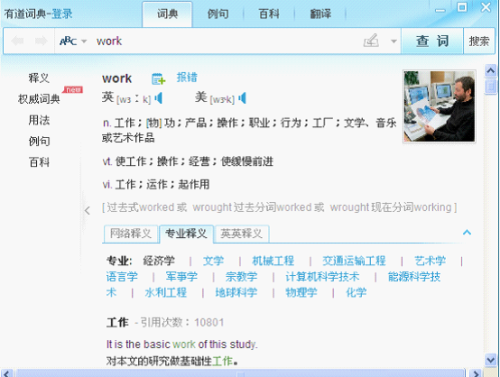The width and height of the screenshot is (500, 377).
Task: Maximize the Youdao dictionary window
Action: (x=462, y=7)
